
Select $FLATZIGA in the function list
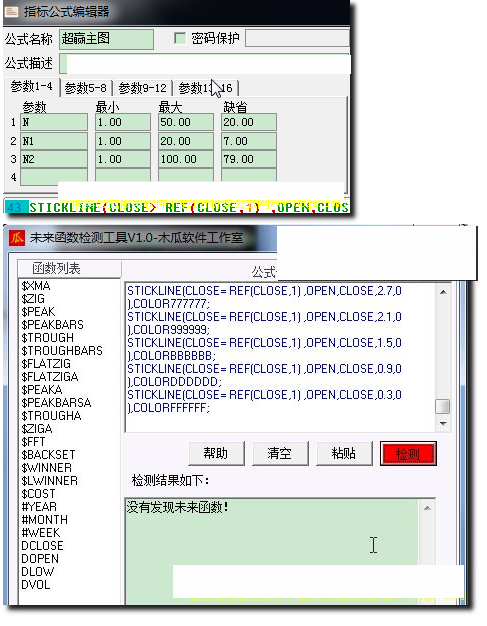[x=50, y=377]
